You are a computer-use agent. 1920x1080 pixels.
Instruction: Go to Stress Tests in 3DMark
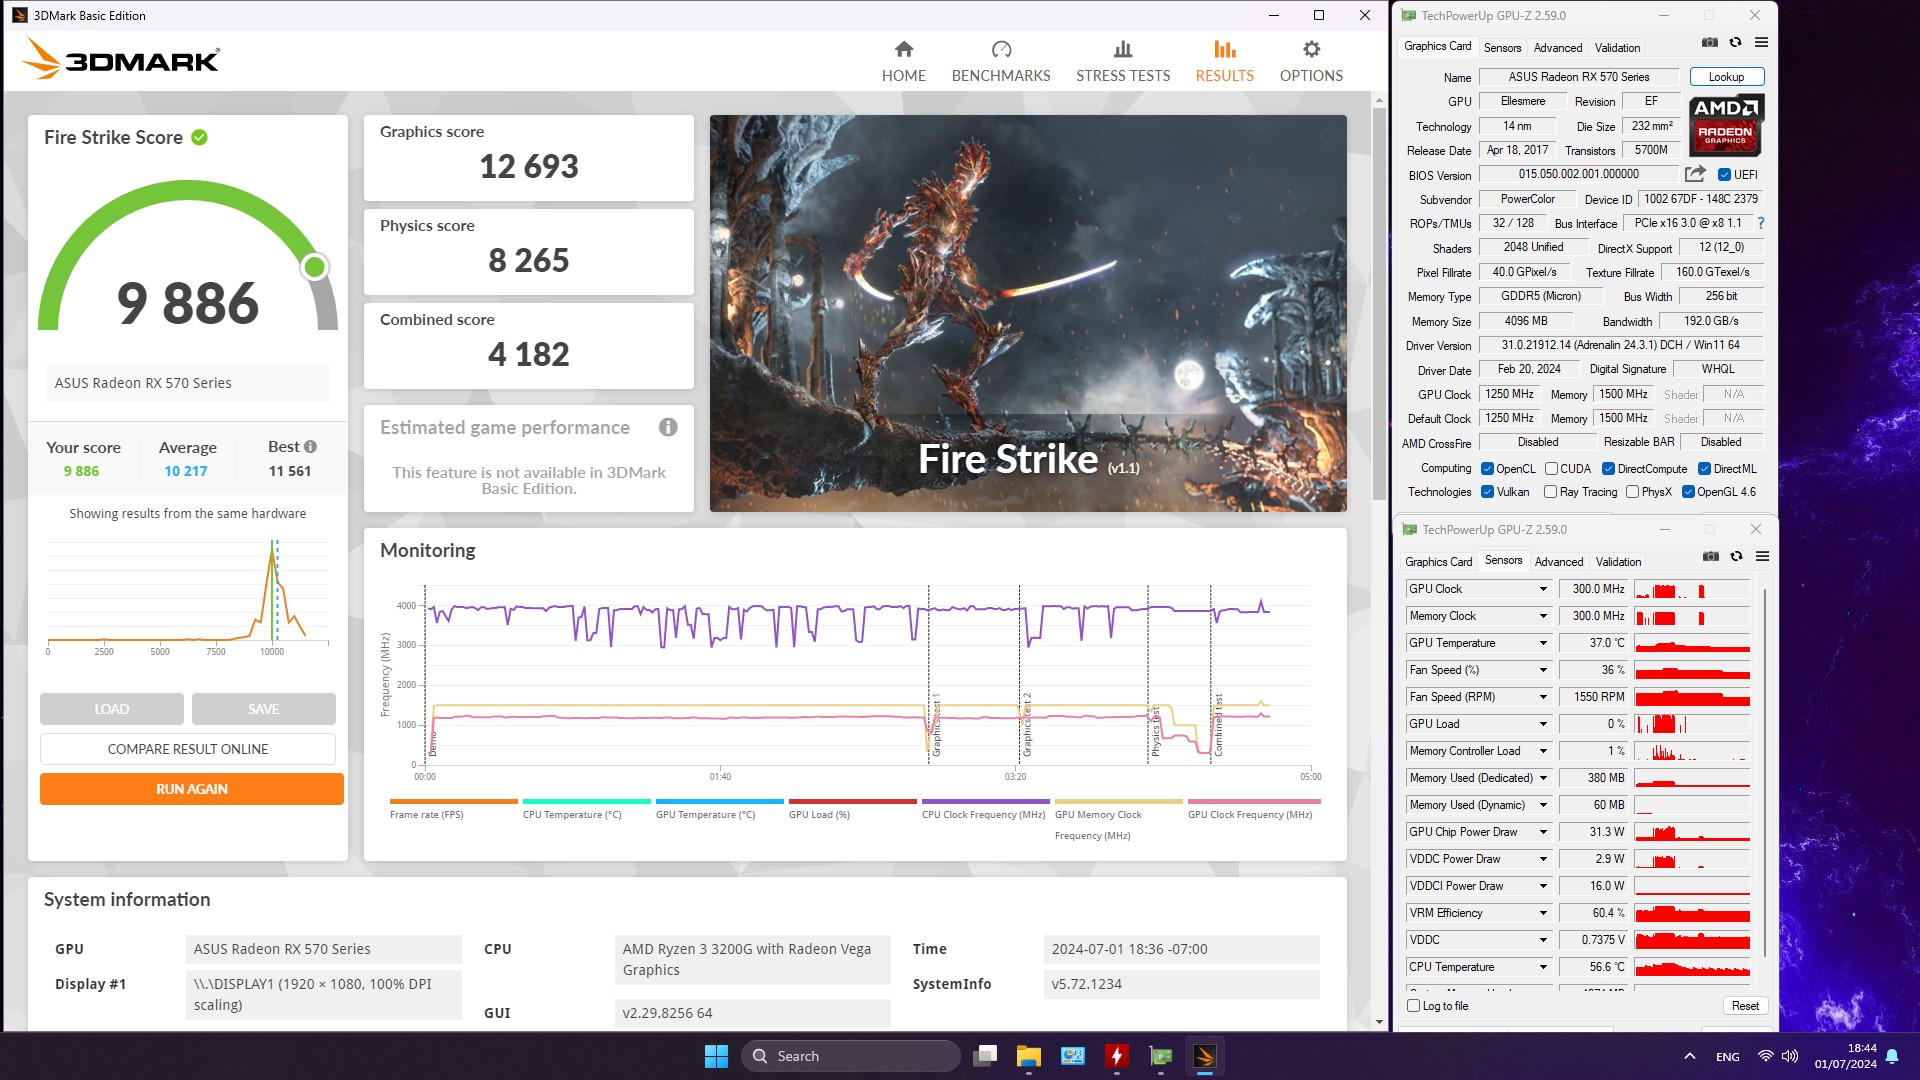(1123, 61)
